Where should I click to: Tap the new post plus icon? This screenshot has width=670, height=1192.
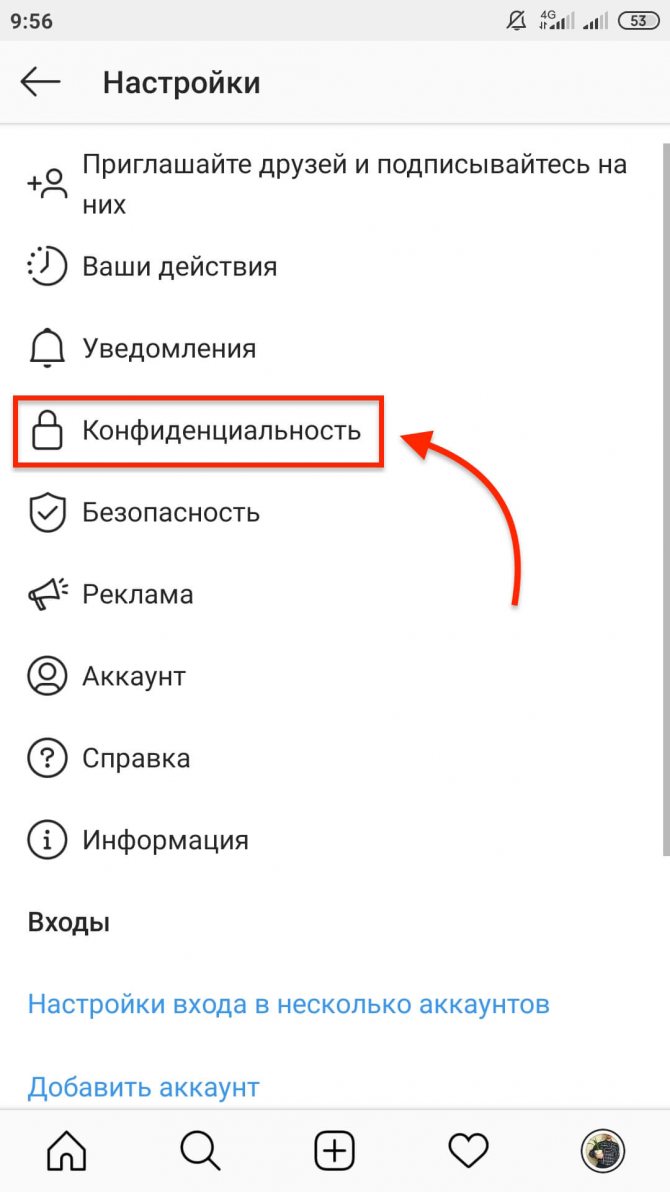click(x=335, y=1152)
